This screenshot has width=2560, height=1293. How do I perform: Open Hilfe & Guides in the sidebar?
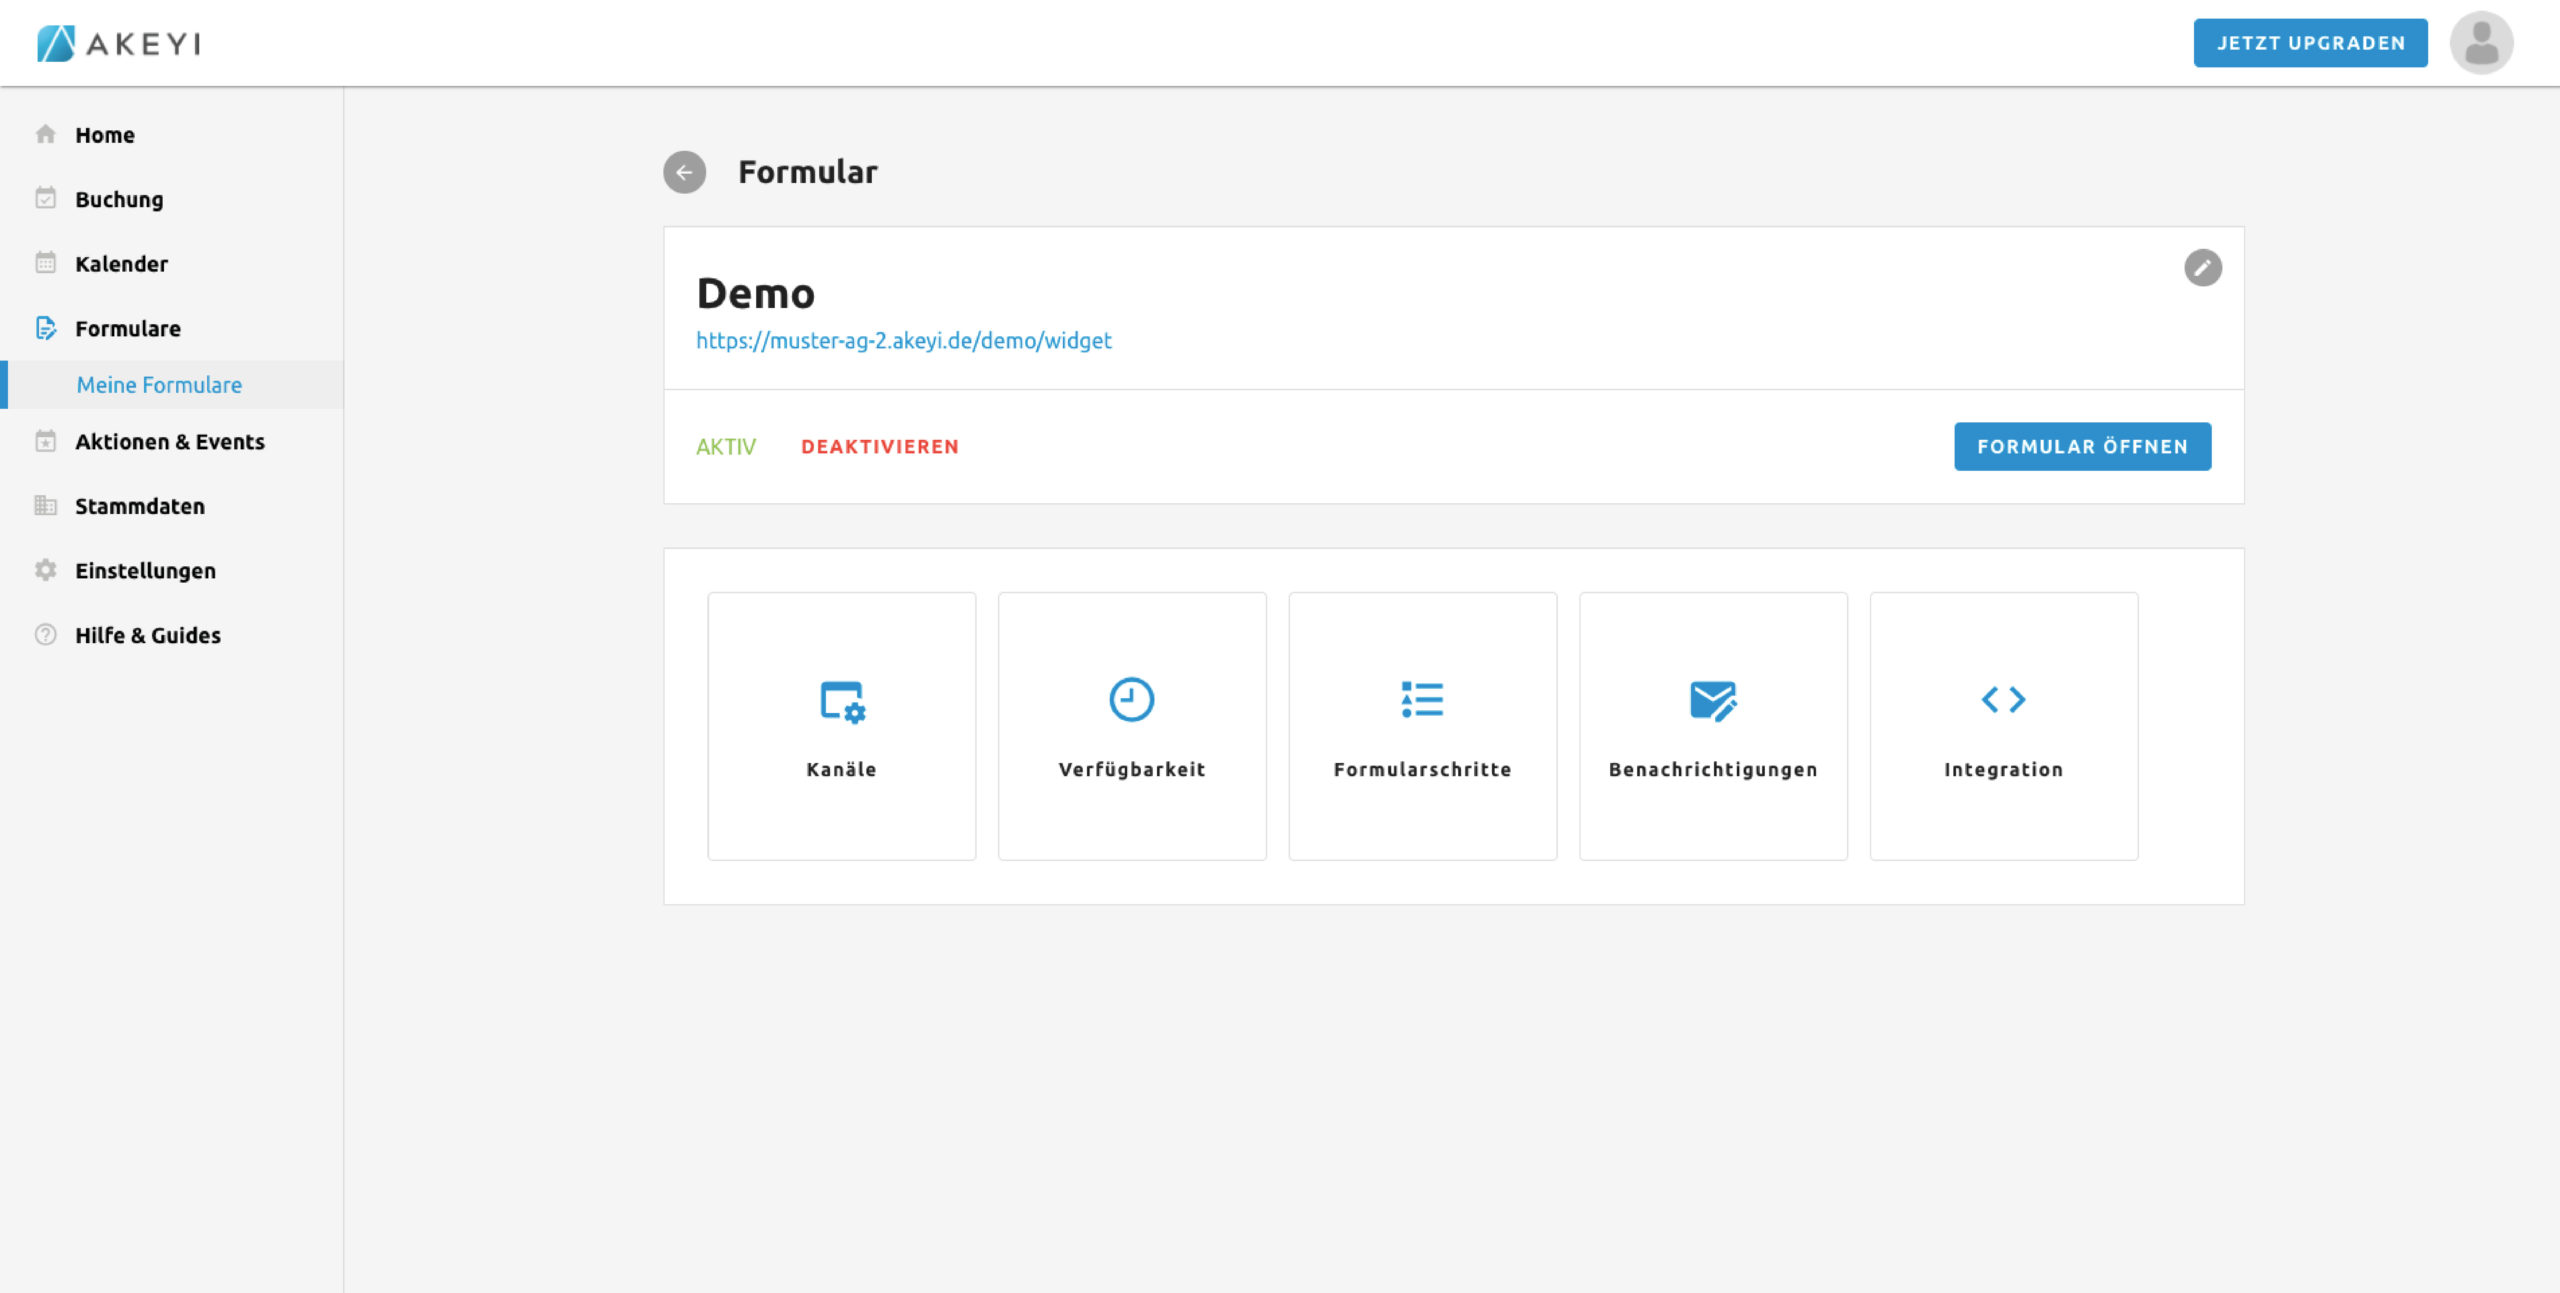click(x=147, y=636)
